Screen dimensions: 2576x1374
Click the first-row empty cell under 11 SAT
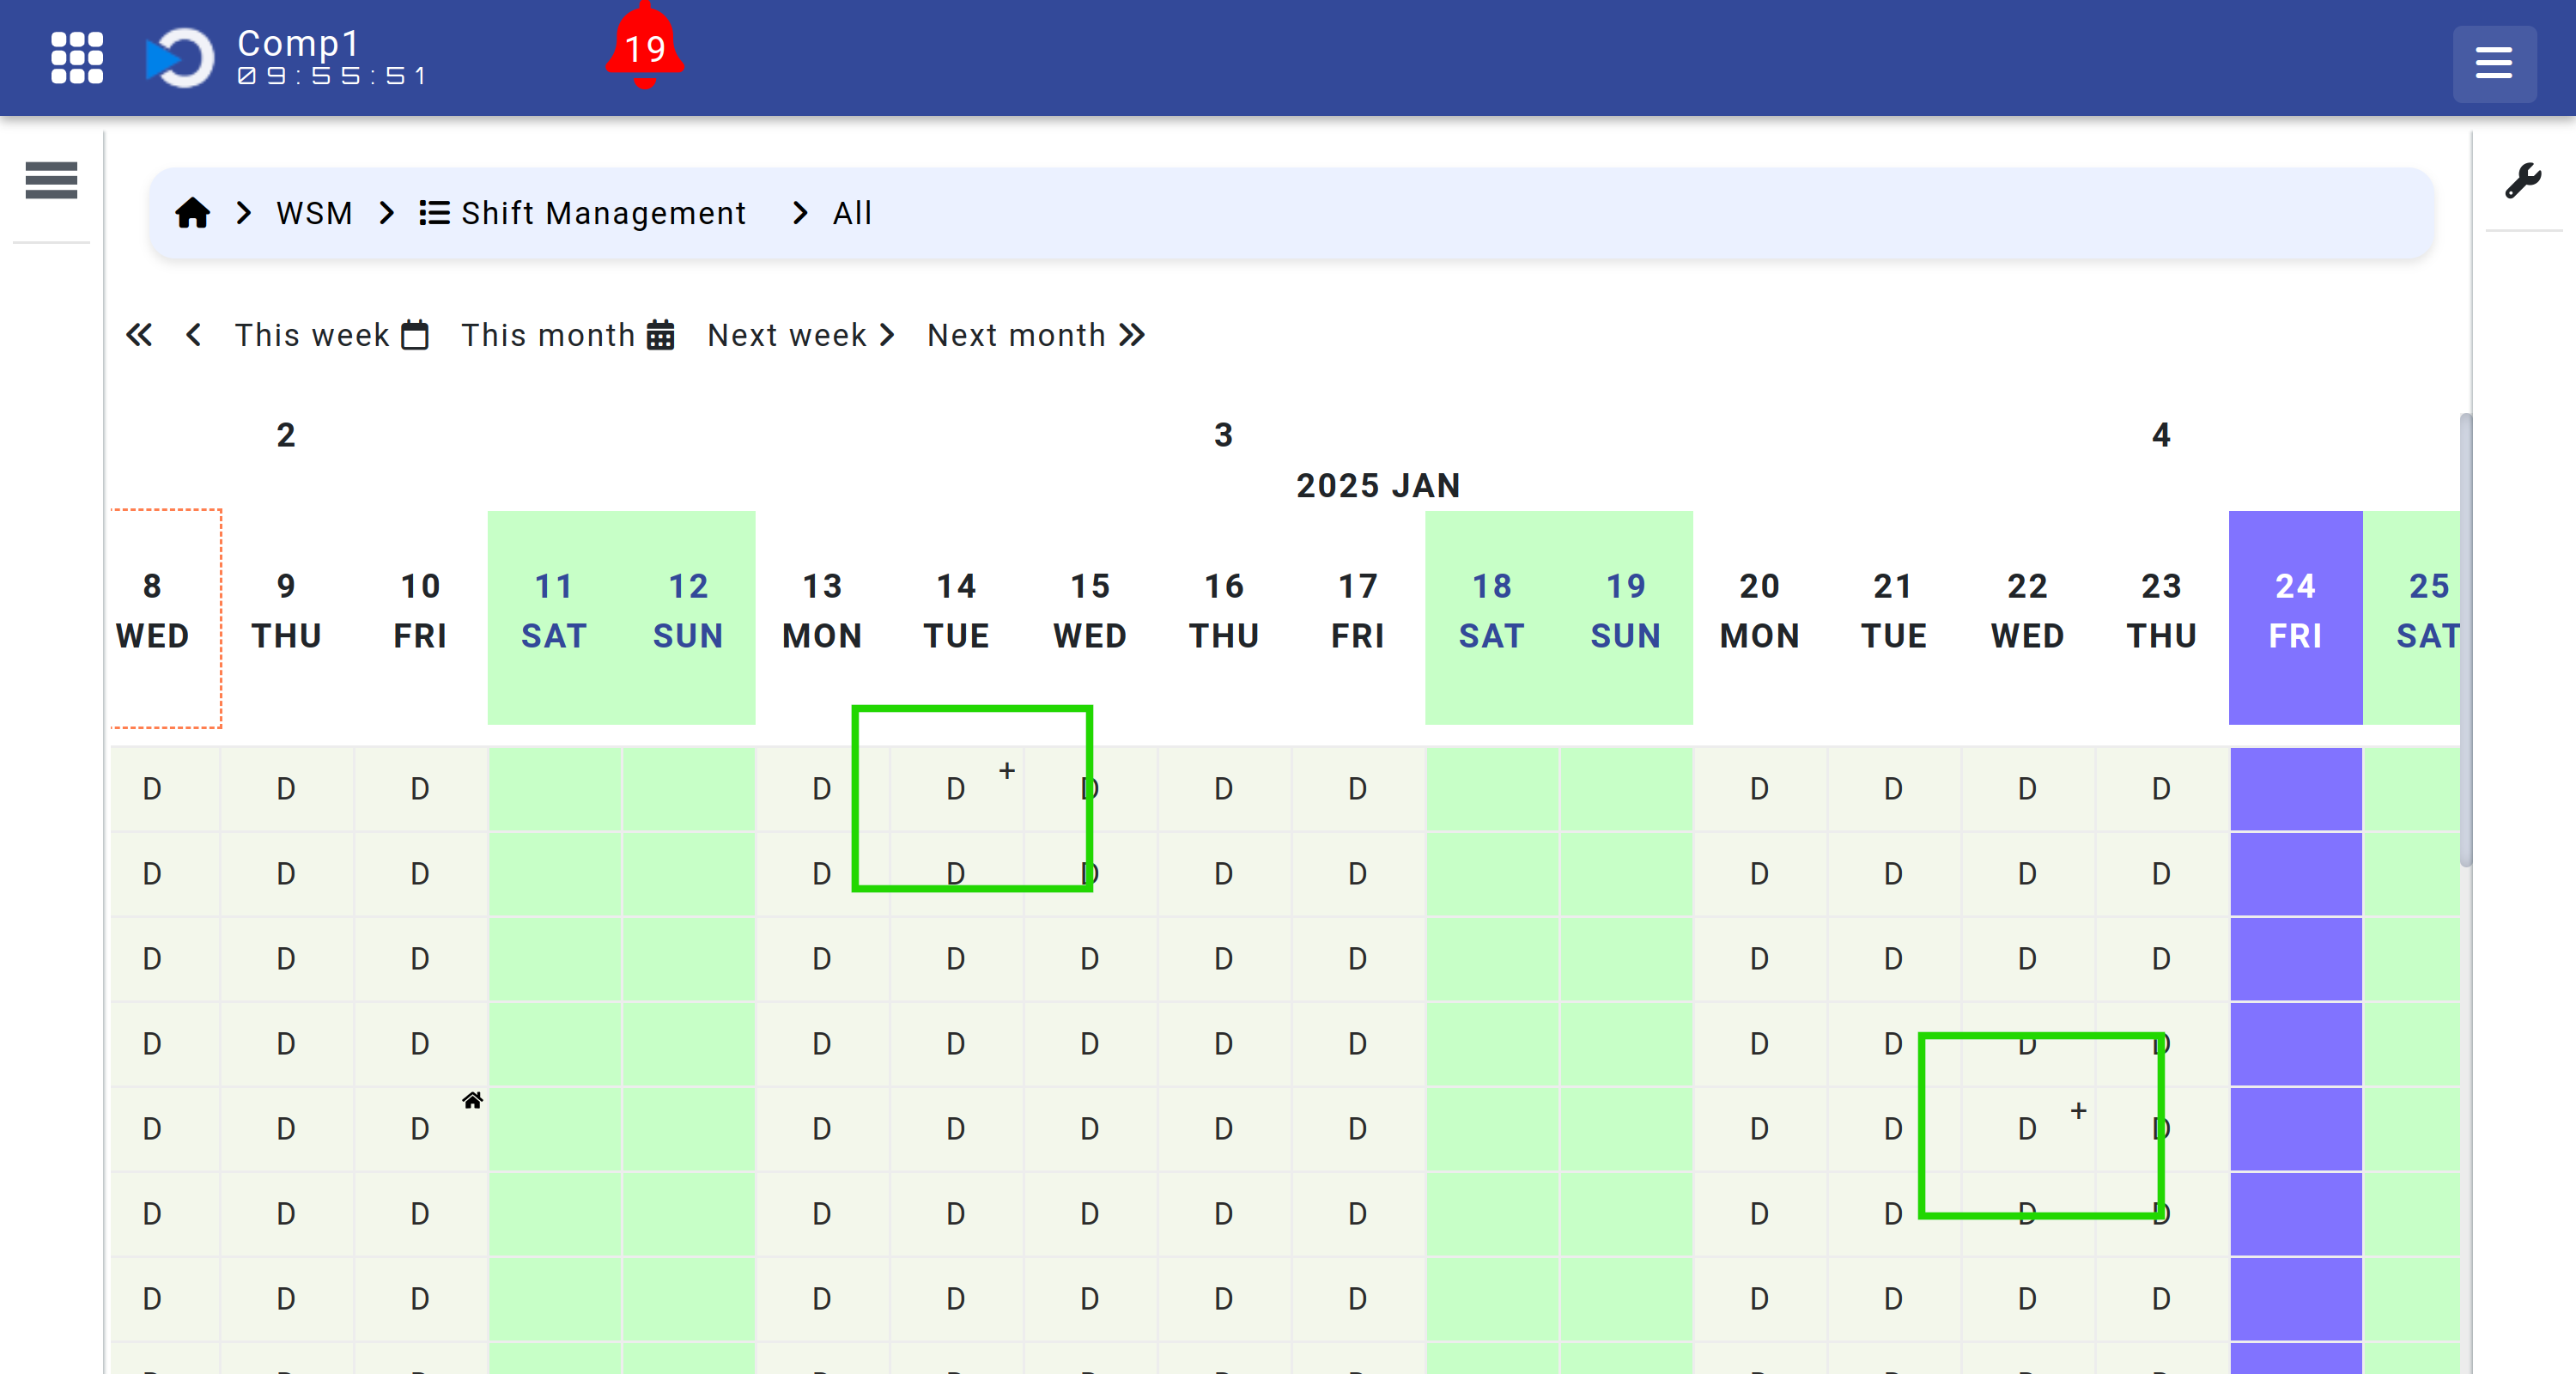coord(554,789)
